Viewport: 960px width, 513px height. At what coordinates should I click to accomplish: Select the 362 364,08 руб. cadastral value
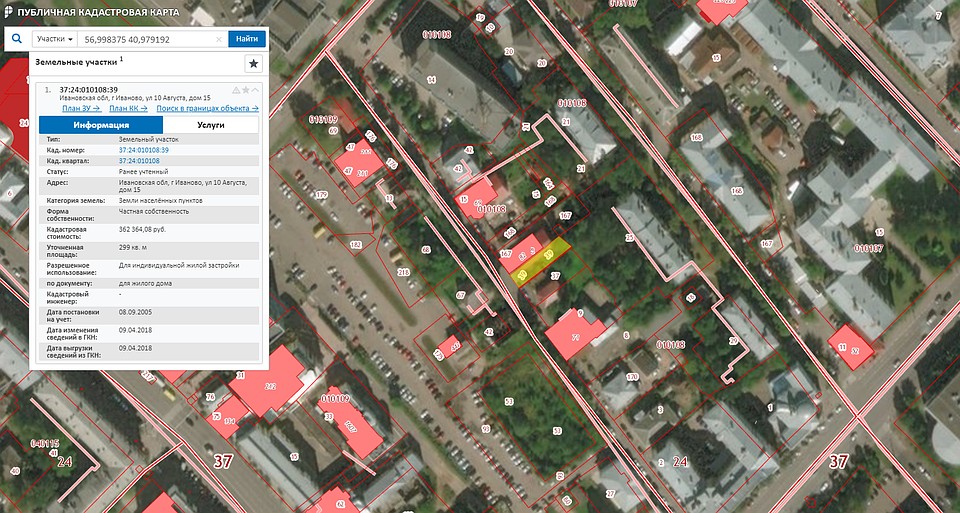tap(142, 230)
